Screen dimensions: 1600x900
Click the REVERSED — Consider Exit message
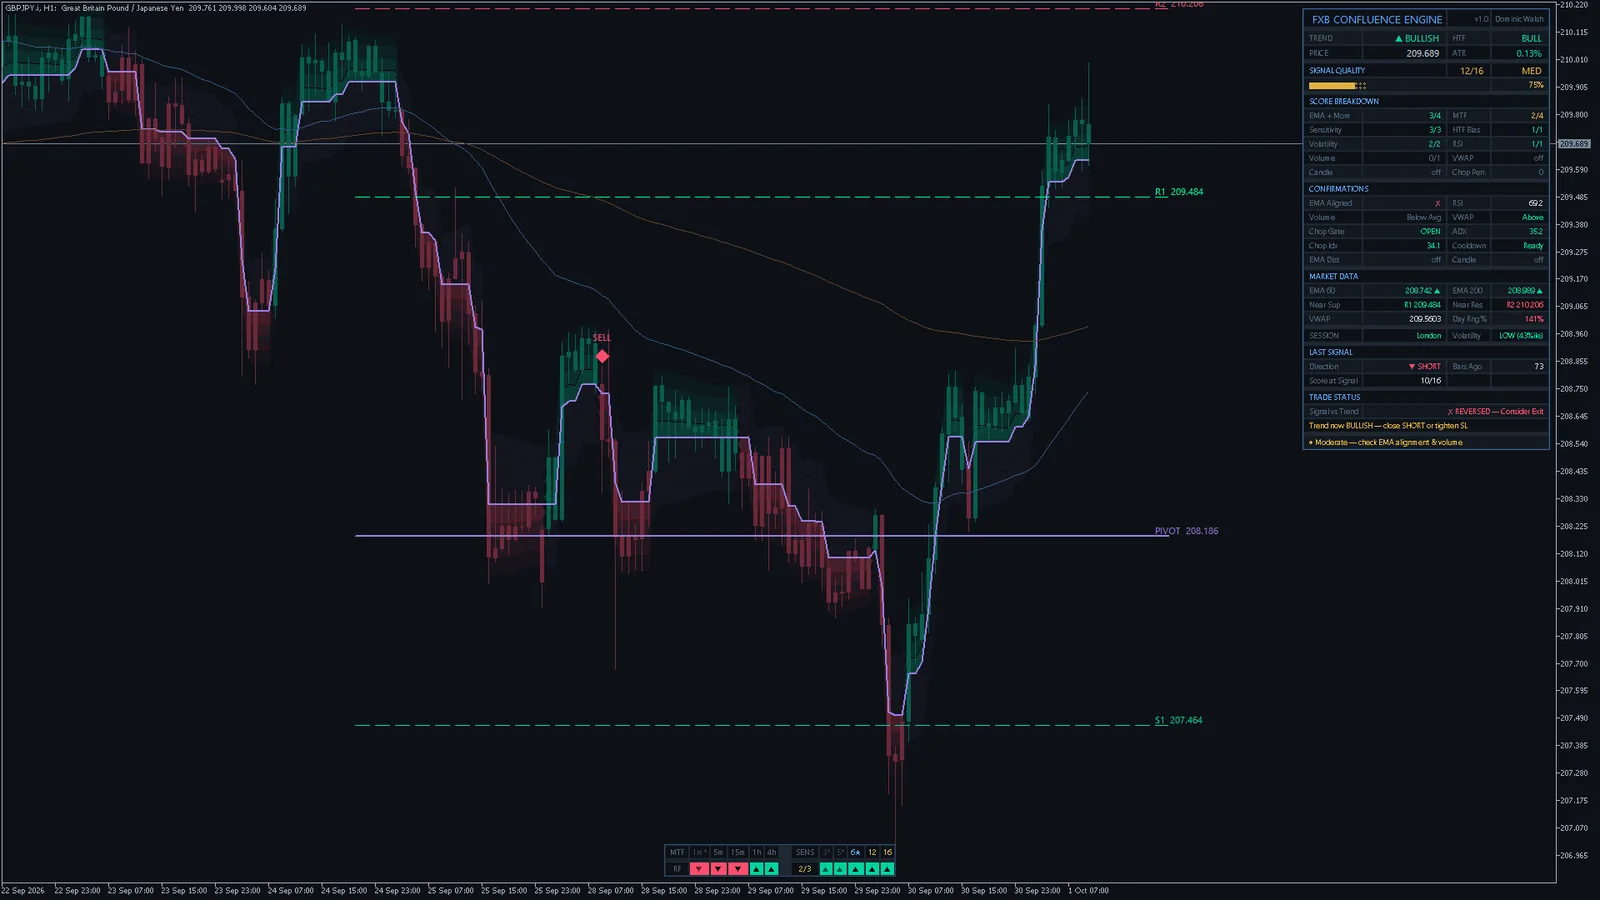tap(1495, 411)
